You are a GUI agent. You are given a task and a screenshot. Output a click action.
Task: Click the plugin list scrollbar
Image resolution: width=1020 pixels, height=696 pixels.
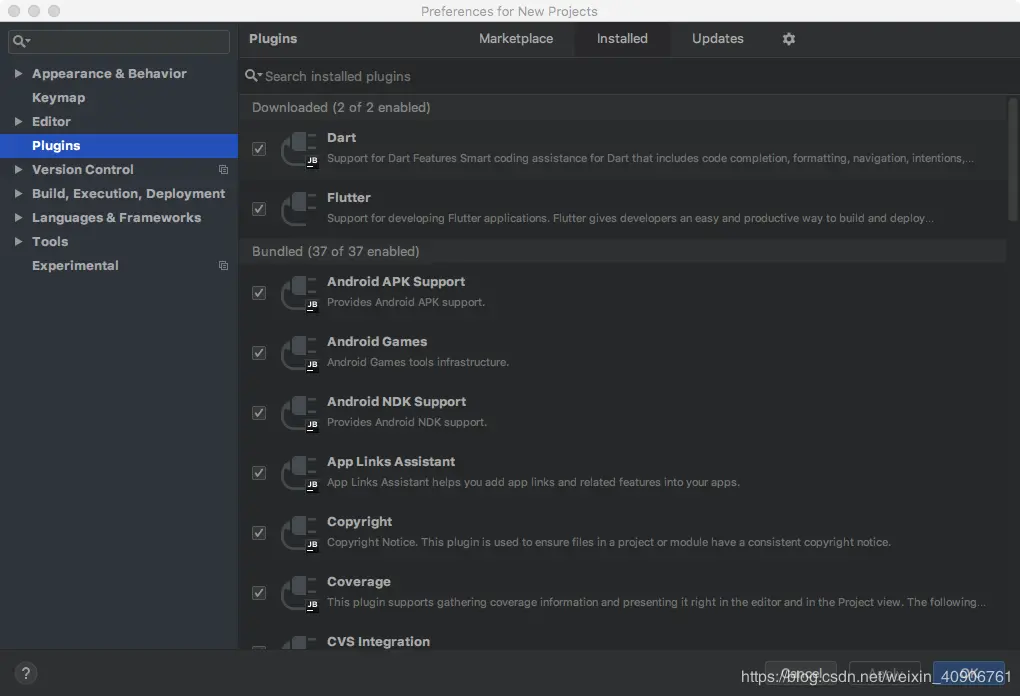click(x=1012, y=159)
